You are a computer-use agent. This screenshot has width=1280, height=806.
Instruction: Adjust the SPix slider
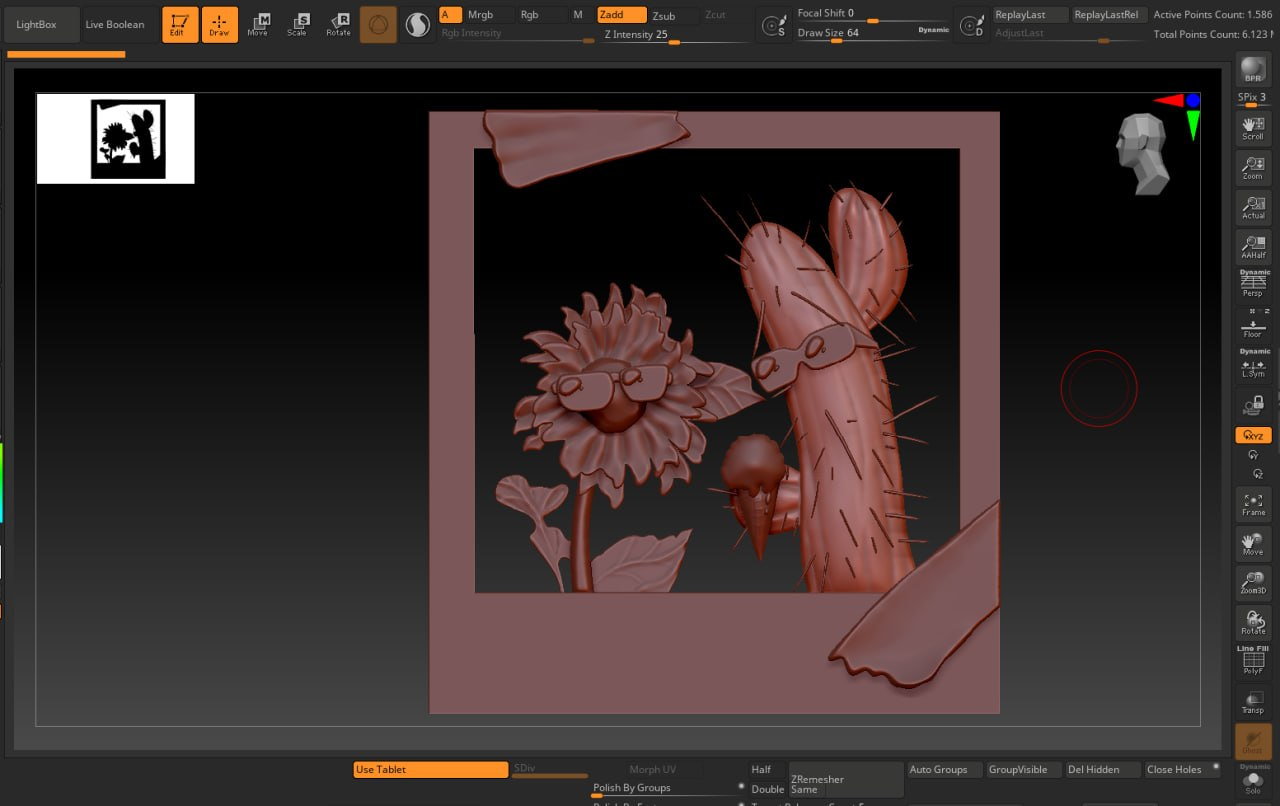click(1253, 99)
